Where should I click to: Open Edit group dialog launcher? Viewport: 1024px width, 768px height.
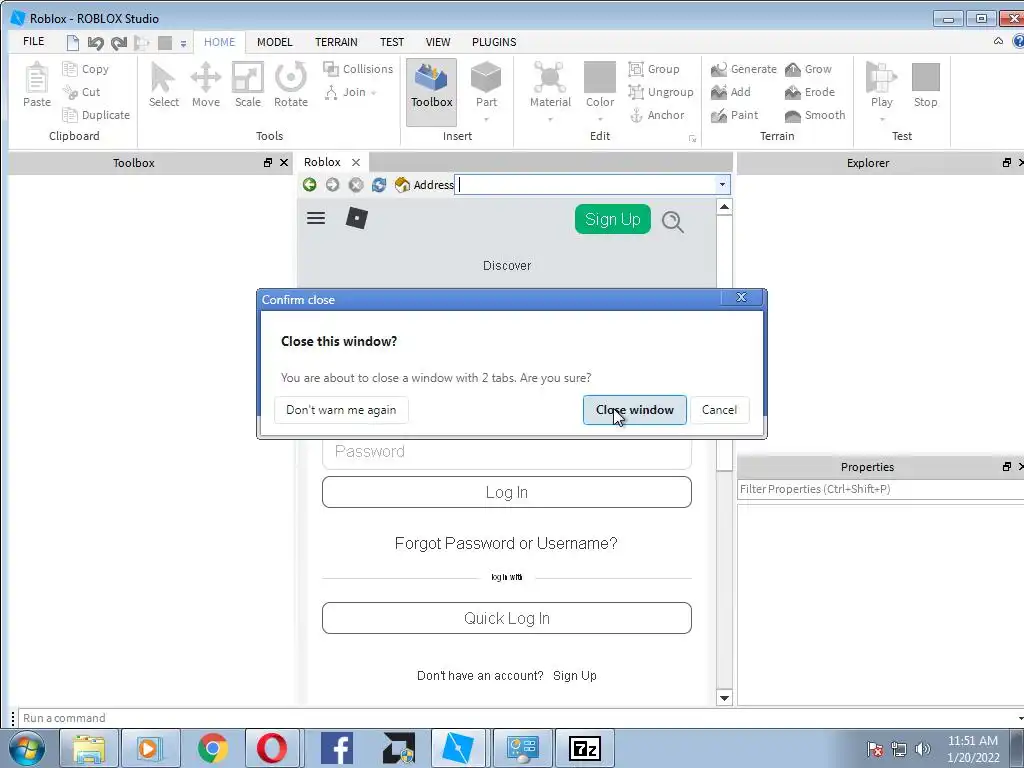click(692, 138)
